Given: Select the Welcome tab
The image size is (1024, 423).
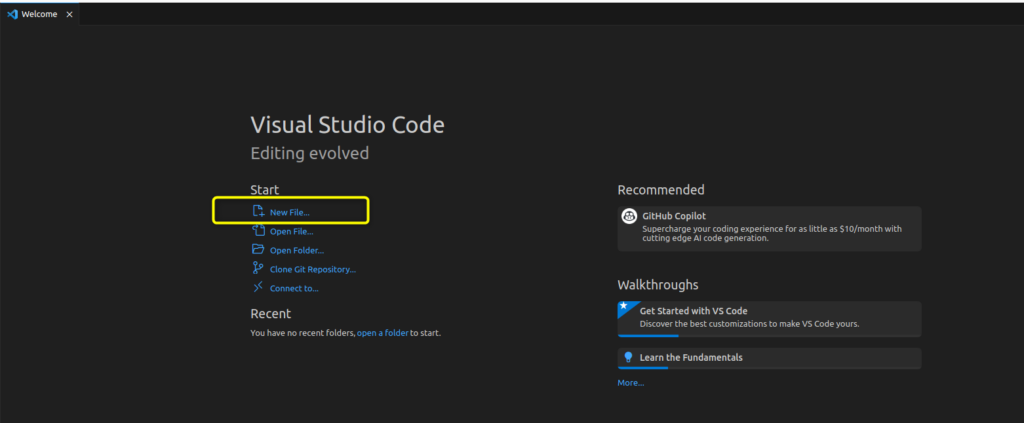Looking at the screenshot, I should point(39,14).
